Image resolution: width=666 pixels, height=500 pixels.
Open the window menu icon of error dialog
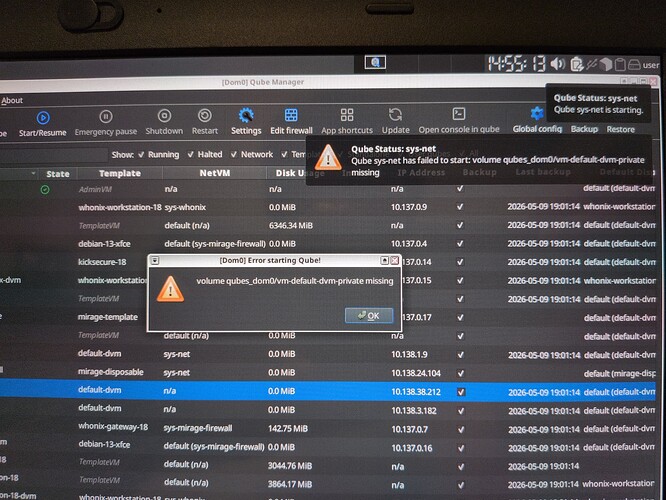point(155,260)
